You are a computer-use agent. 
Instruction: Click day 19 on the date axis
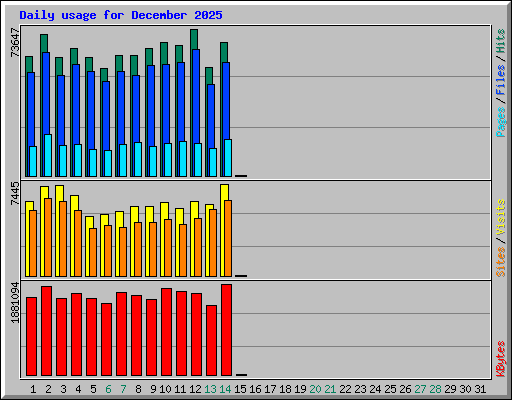[300, 389]
